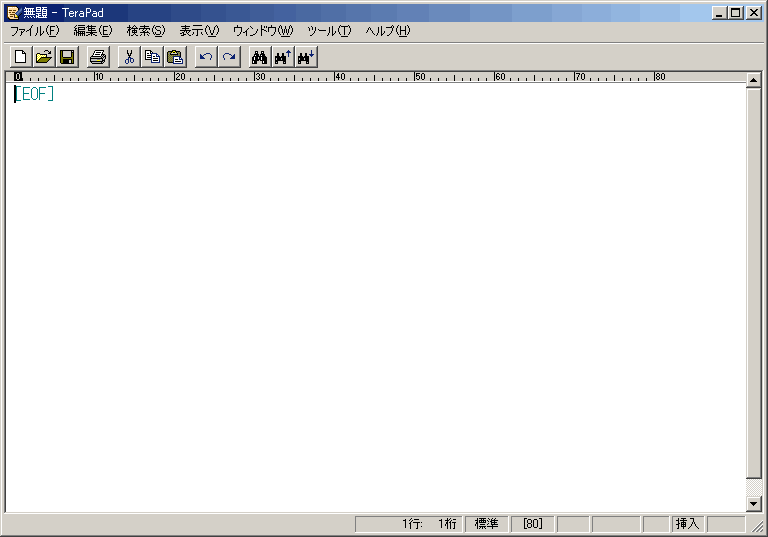The height and width of the screenshot is (537, 768).
Task: Find next using binoculars down-arrow icon
Action: point(307,57)
